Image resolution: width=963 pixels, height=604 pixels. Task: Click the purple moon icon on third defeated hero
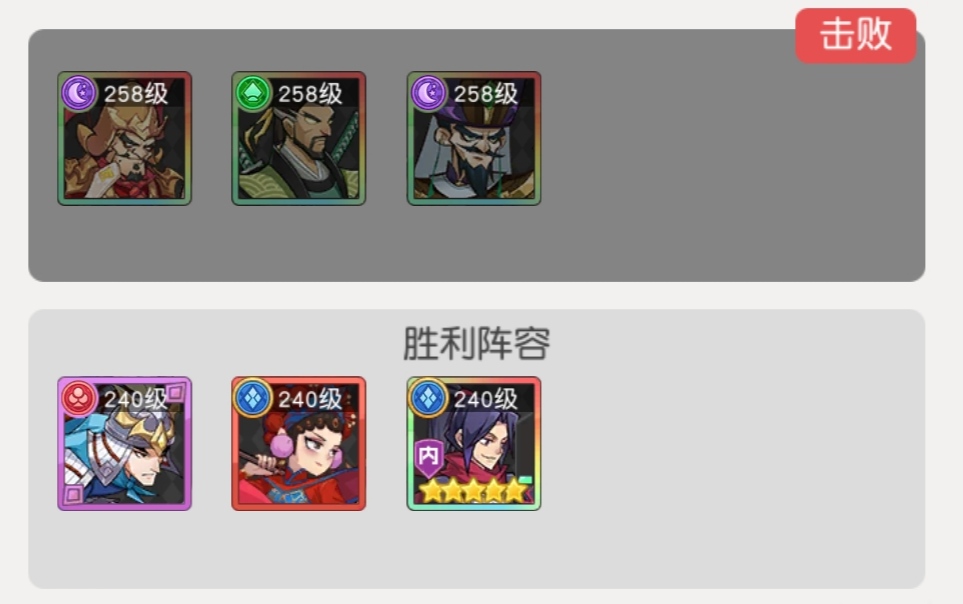pyautogui.click(x=428, y=93)
